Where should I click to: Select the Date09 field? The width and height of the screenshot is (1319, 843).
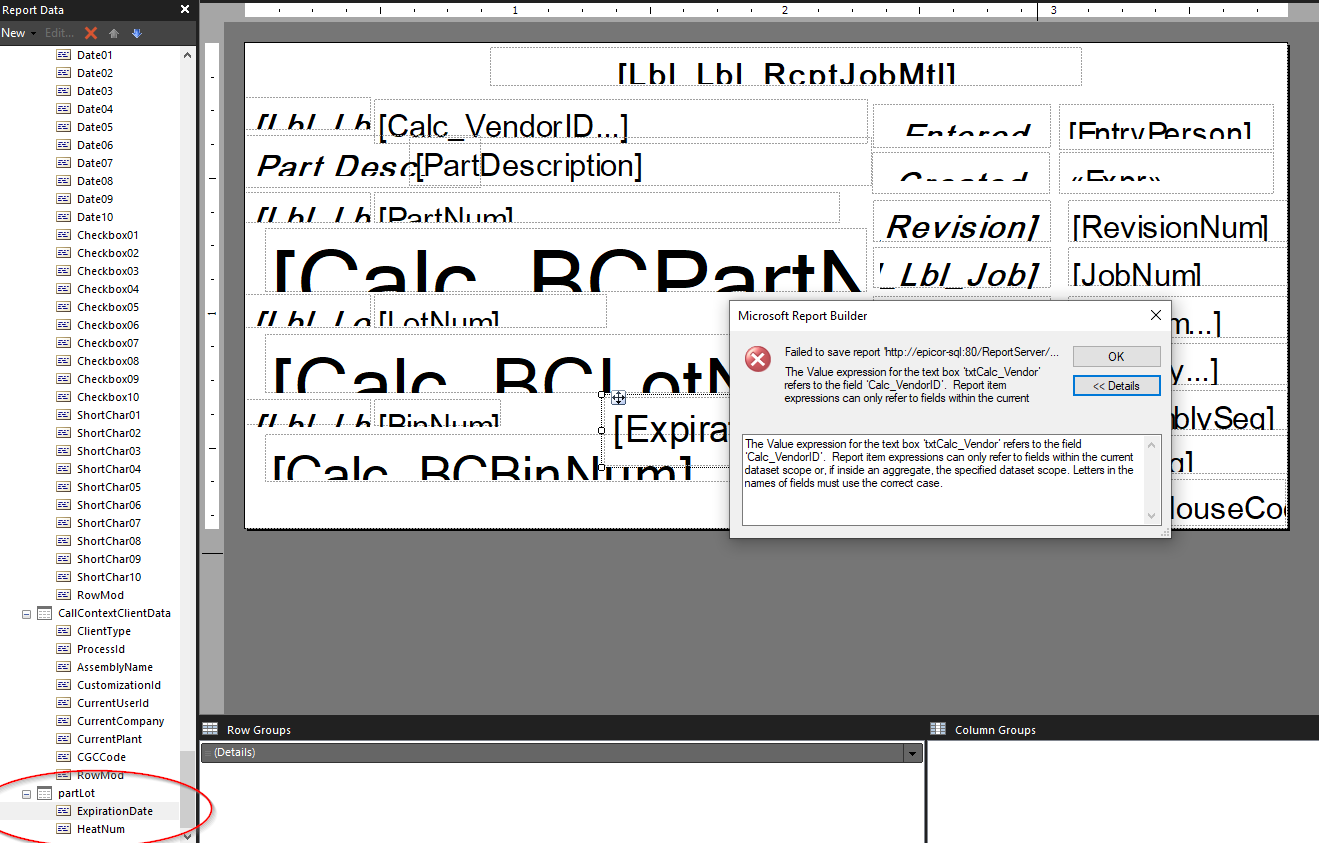click(95, 199)
